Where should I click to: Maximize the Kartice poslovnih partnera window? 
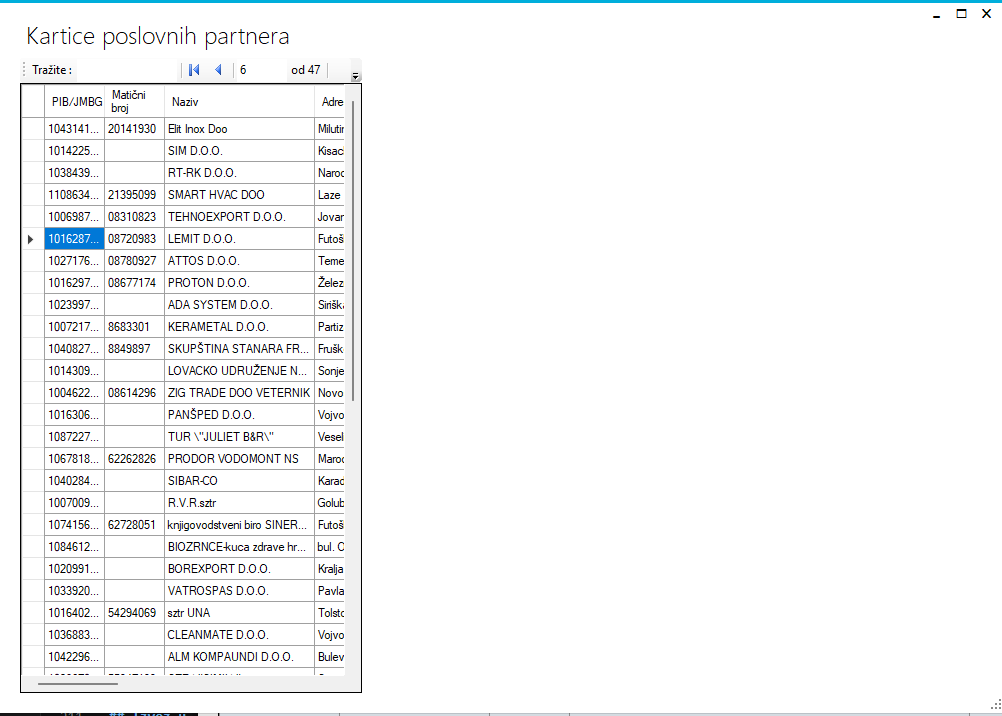click(x=961, y=14)
